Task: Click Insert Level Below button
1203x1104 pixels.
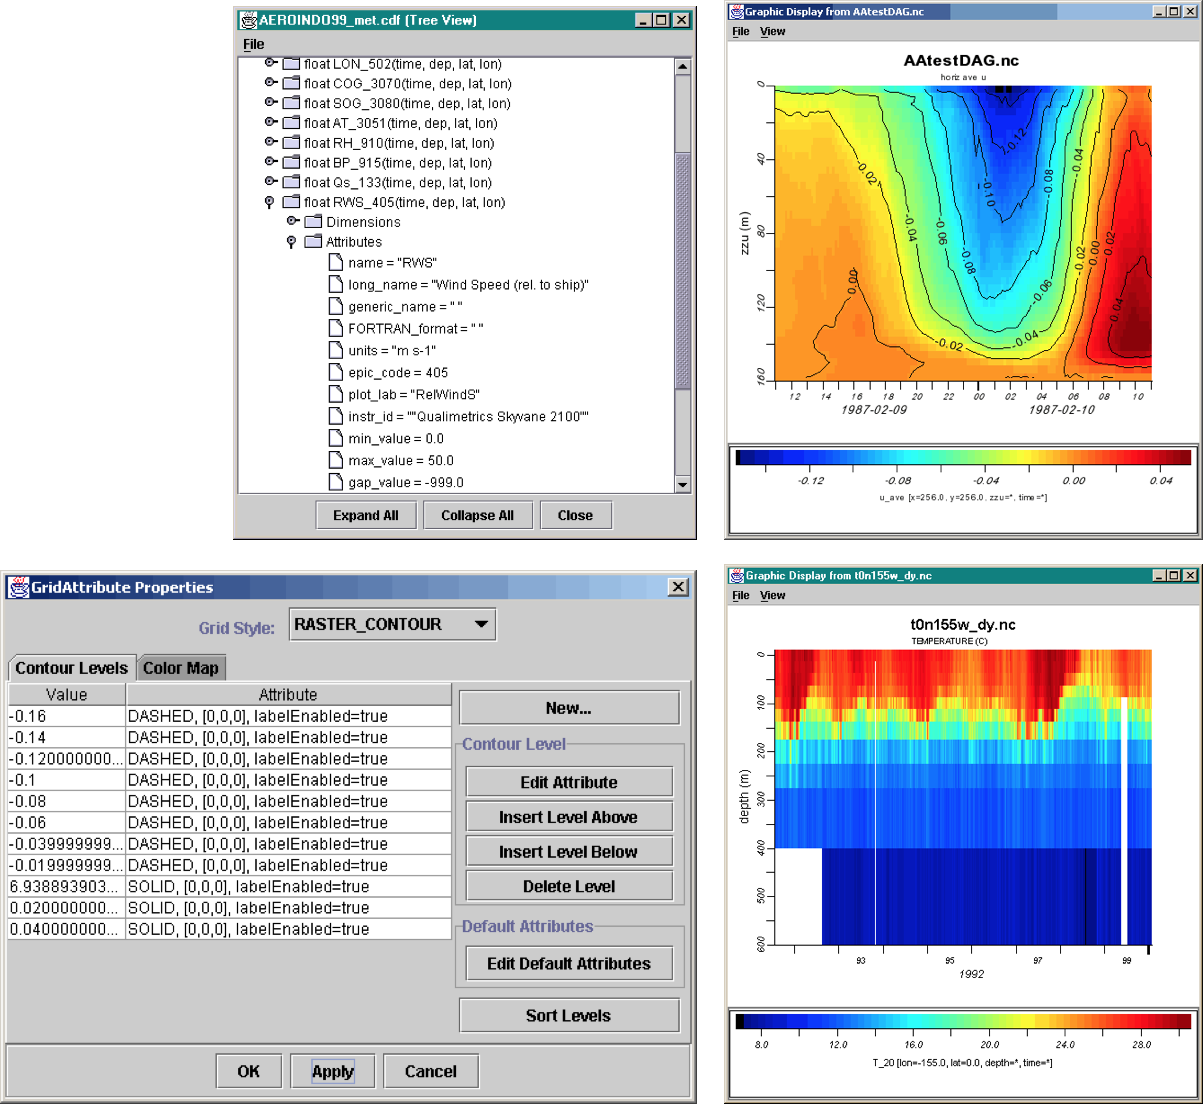Action: [569, 852]
